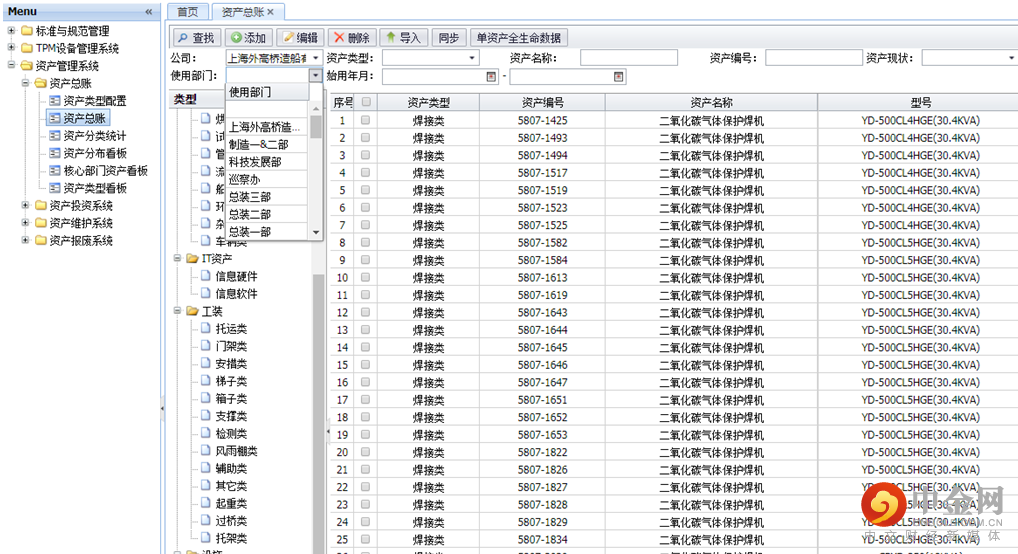Click the 查找 search toolbar icon
The height and width of the screenshot is (554, 1018).
click(x=183, y=38)
